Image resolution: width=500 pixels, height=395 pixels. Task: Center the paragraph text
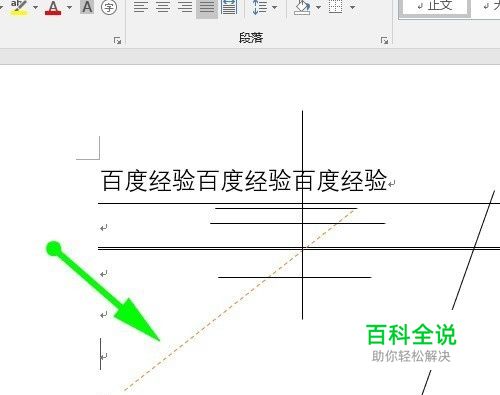click(x=163, y=7)
